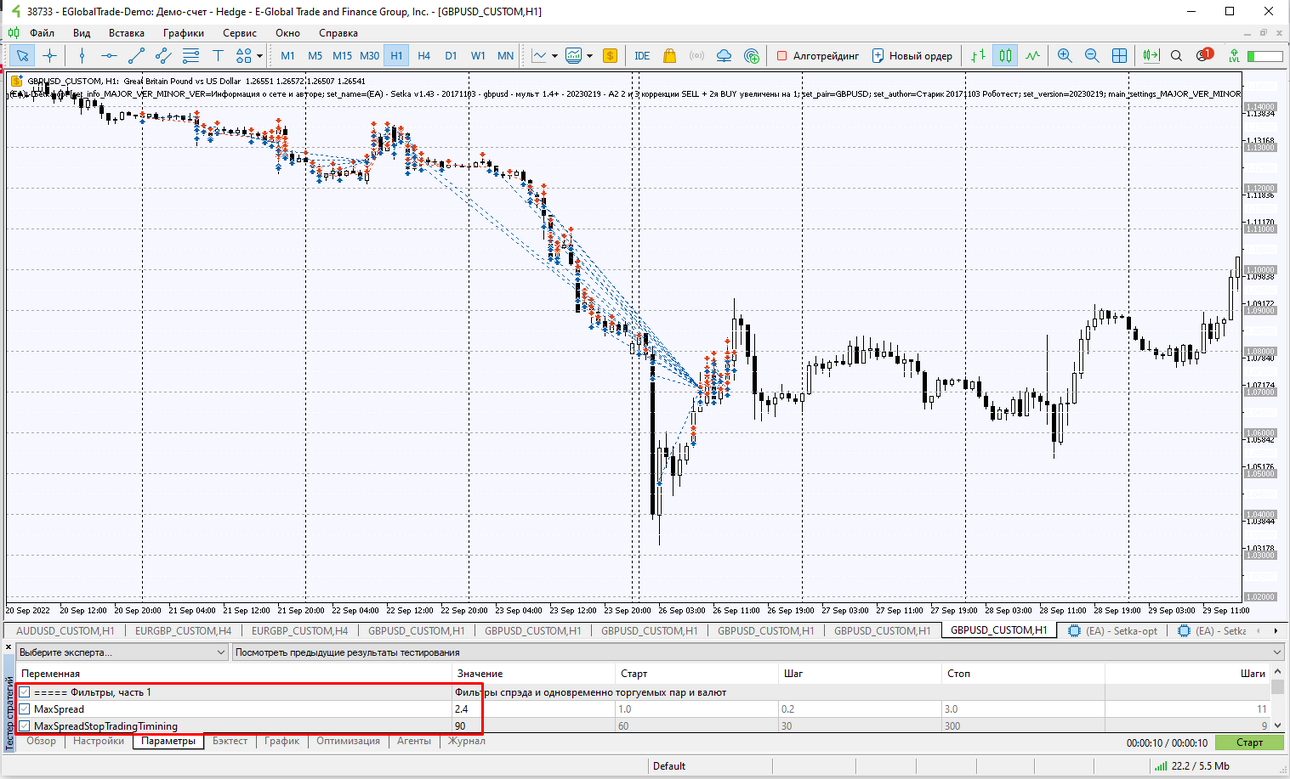Viewport: 1290px width, 779px height.
Task: Set timeframe to M15
Action: point(342,56)
